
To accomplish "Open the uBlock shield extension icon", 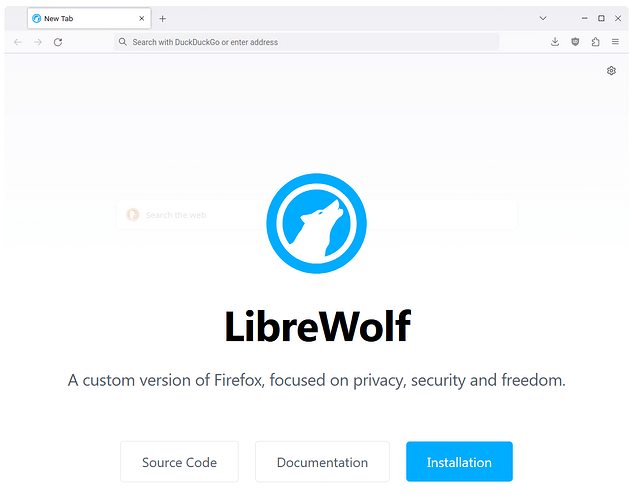I will (x=575, y=41).
